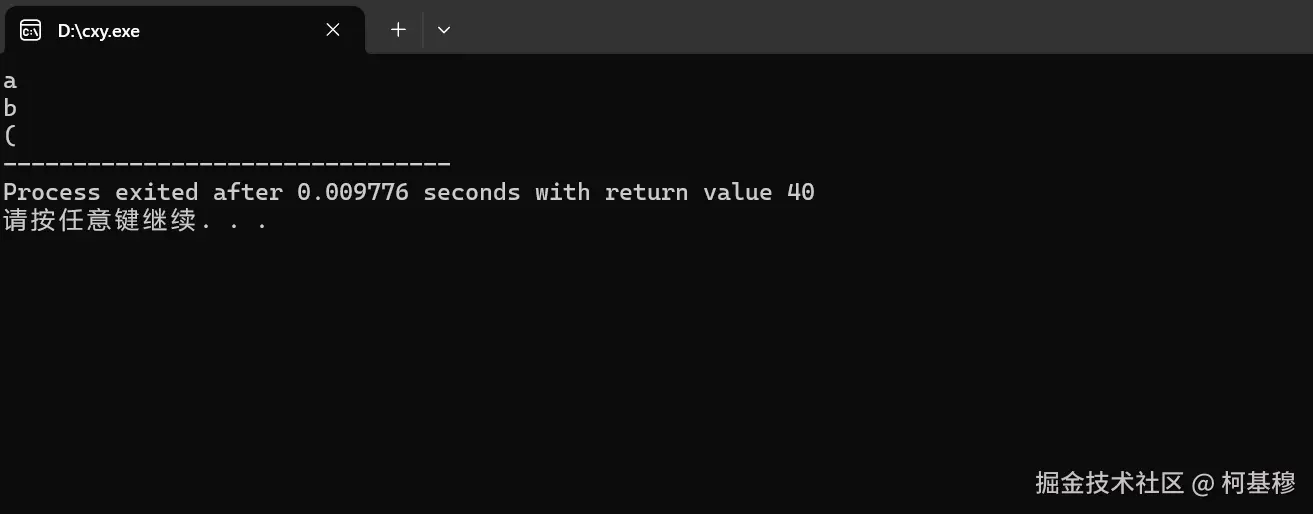The height and width of the screenshot is (514, 1313).
Task: Click the return value number 40
Action: (800, 192)
